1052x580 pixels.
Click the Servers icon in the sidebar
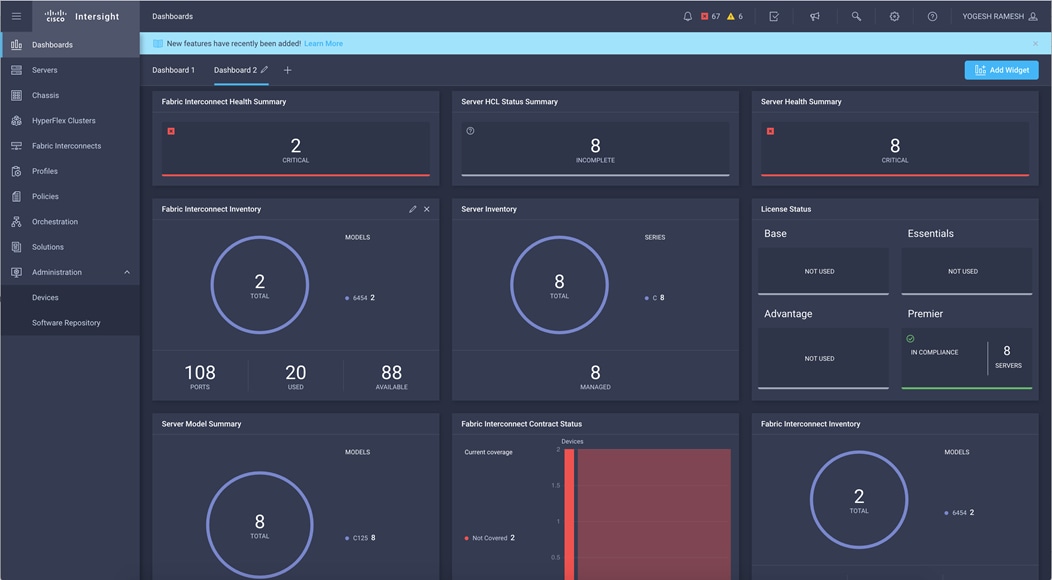point(17,70)
